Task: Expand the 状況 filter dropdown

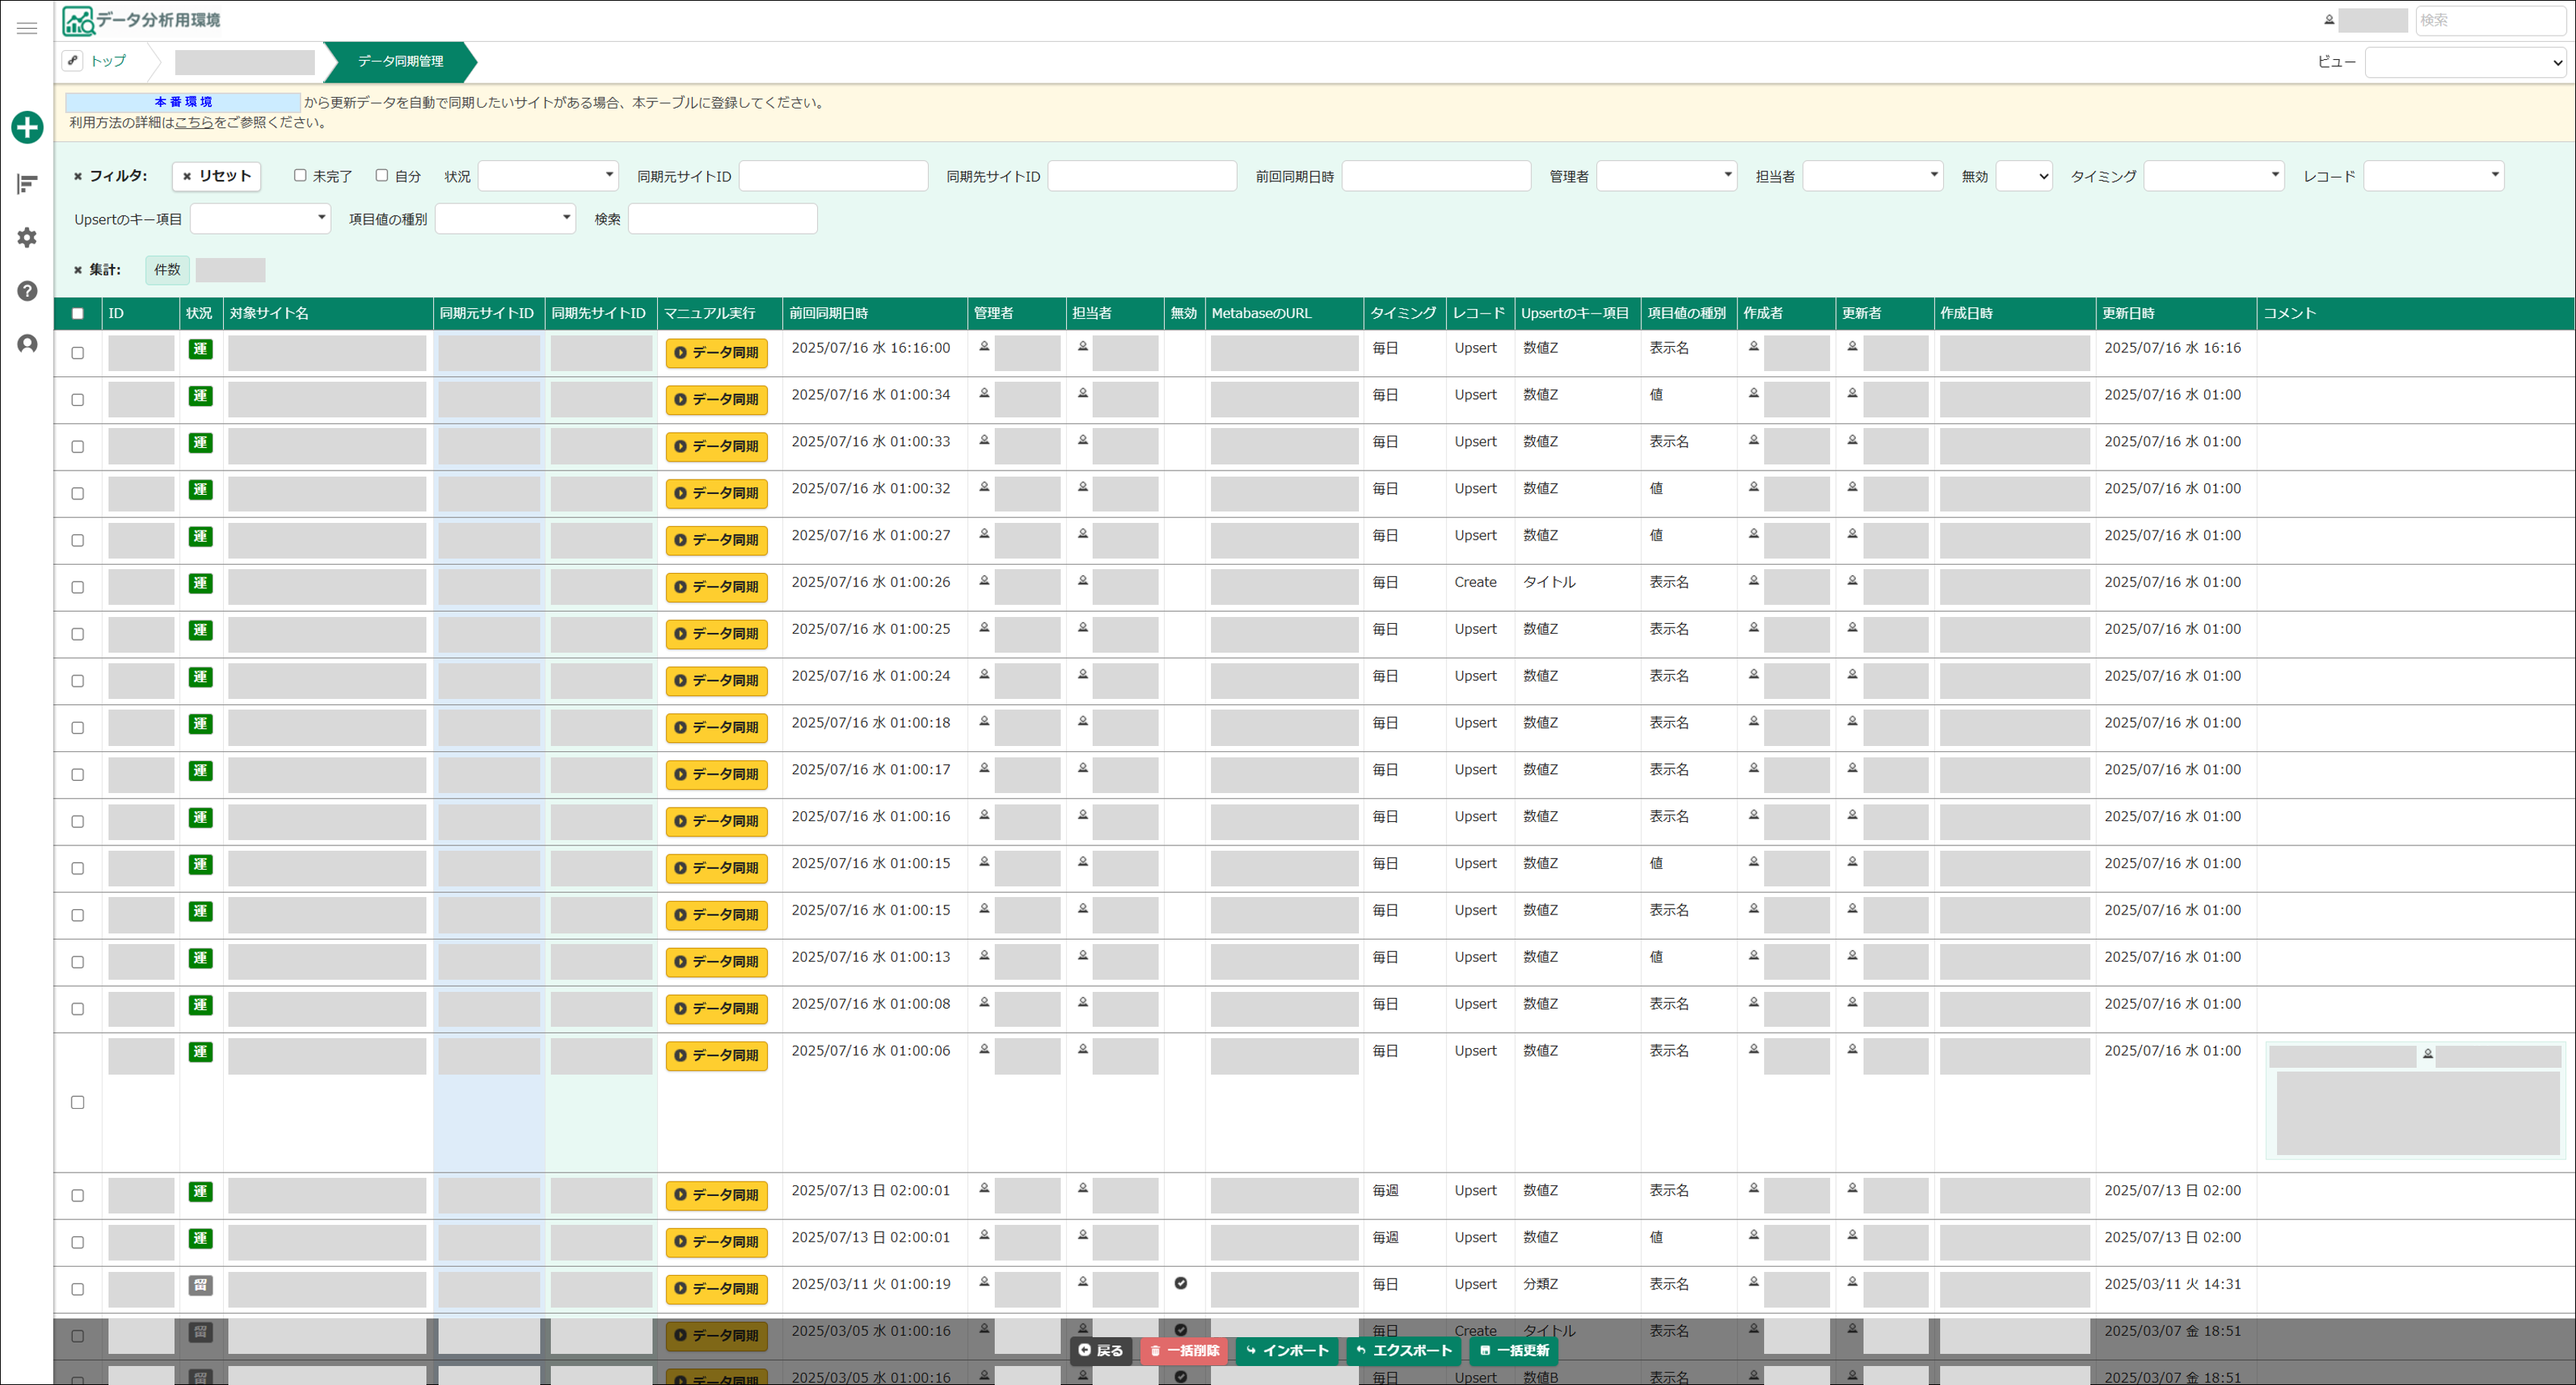Action: click(x=548, y=176)
